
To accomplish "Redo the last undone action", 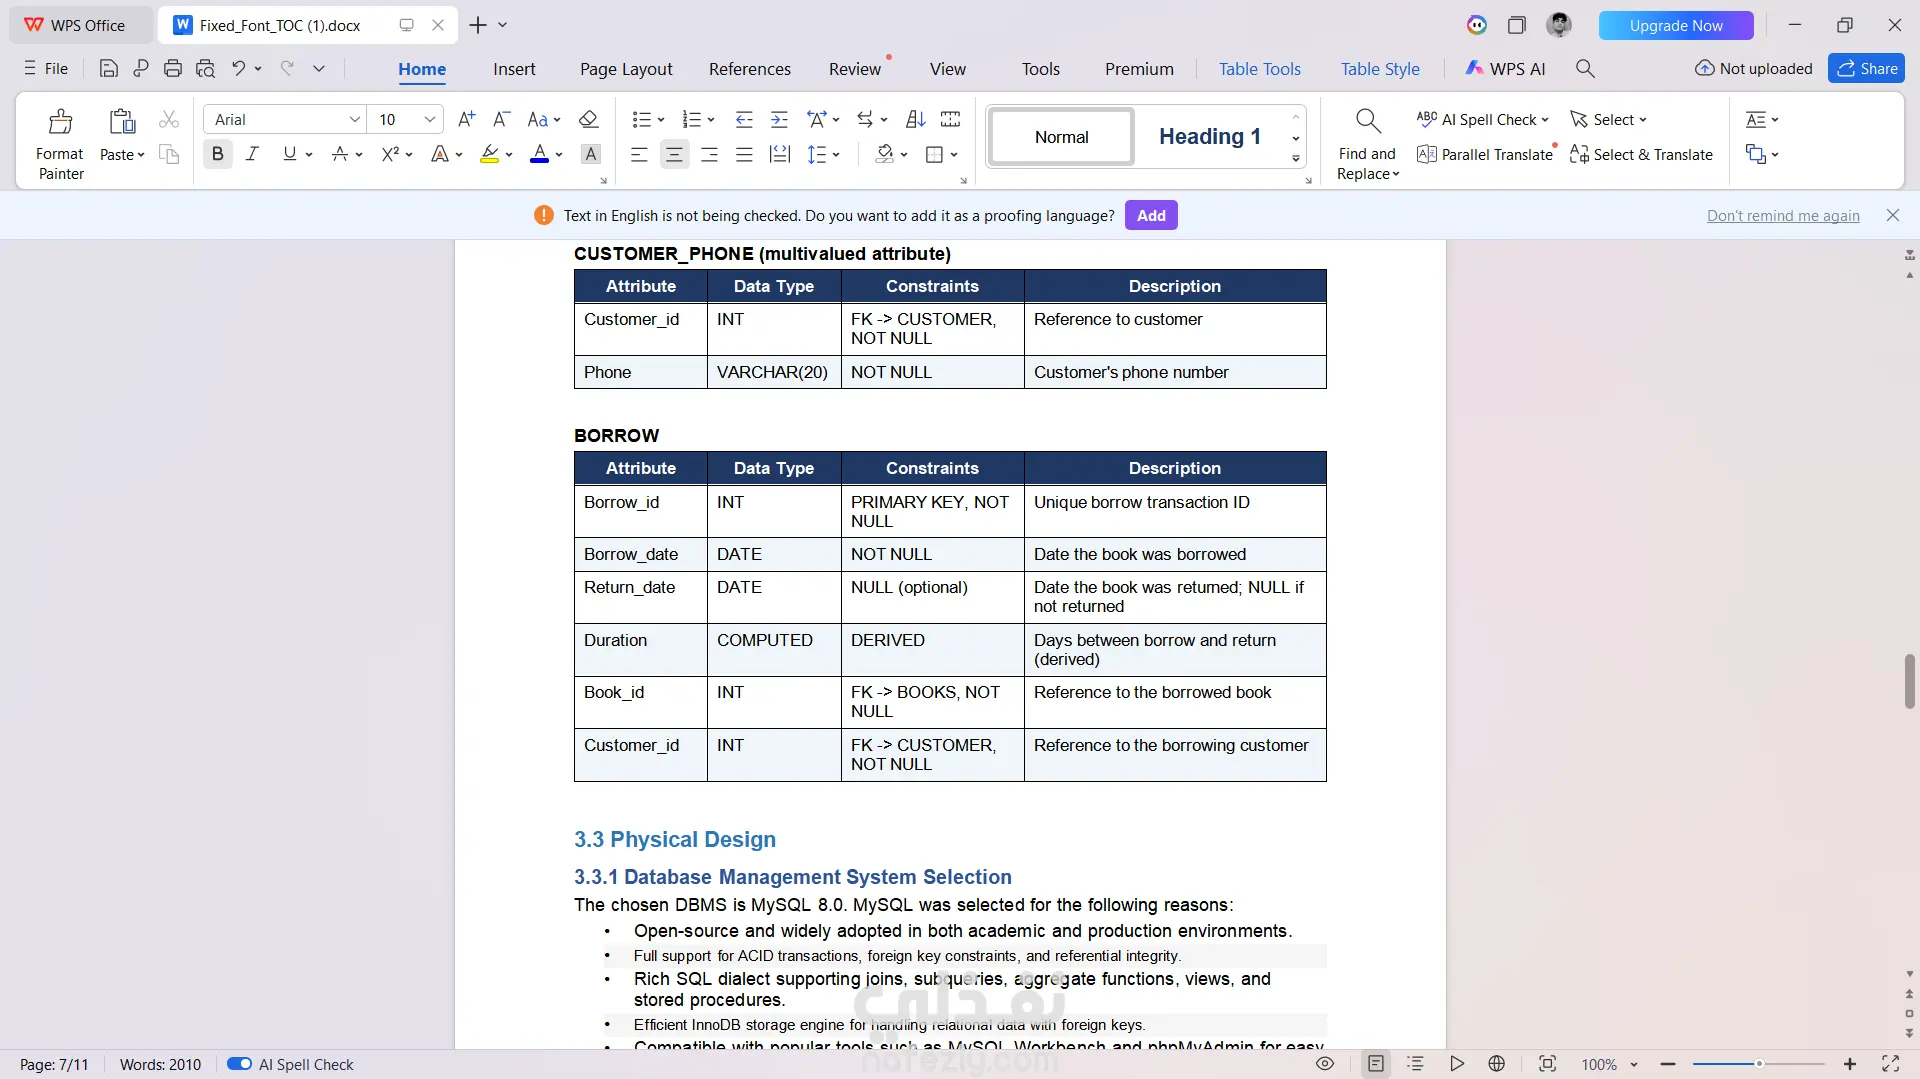I will click(287, 69).
